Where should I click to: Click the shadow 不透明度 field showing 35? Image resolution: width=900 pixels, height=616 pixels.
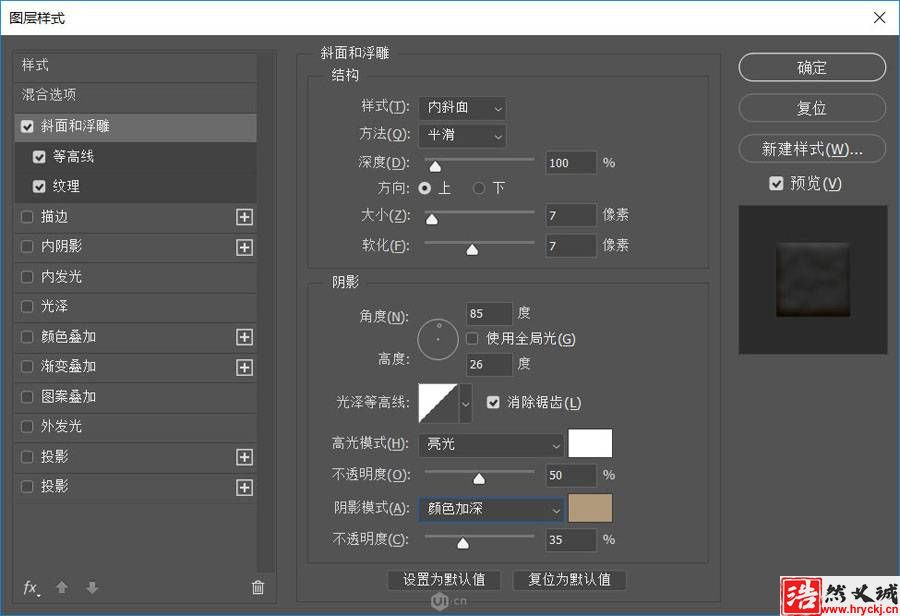click(x=571, y=540)
